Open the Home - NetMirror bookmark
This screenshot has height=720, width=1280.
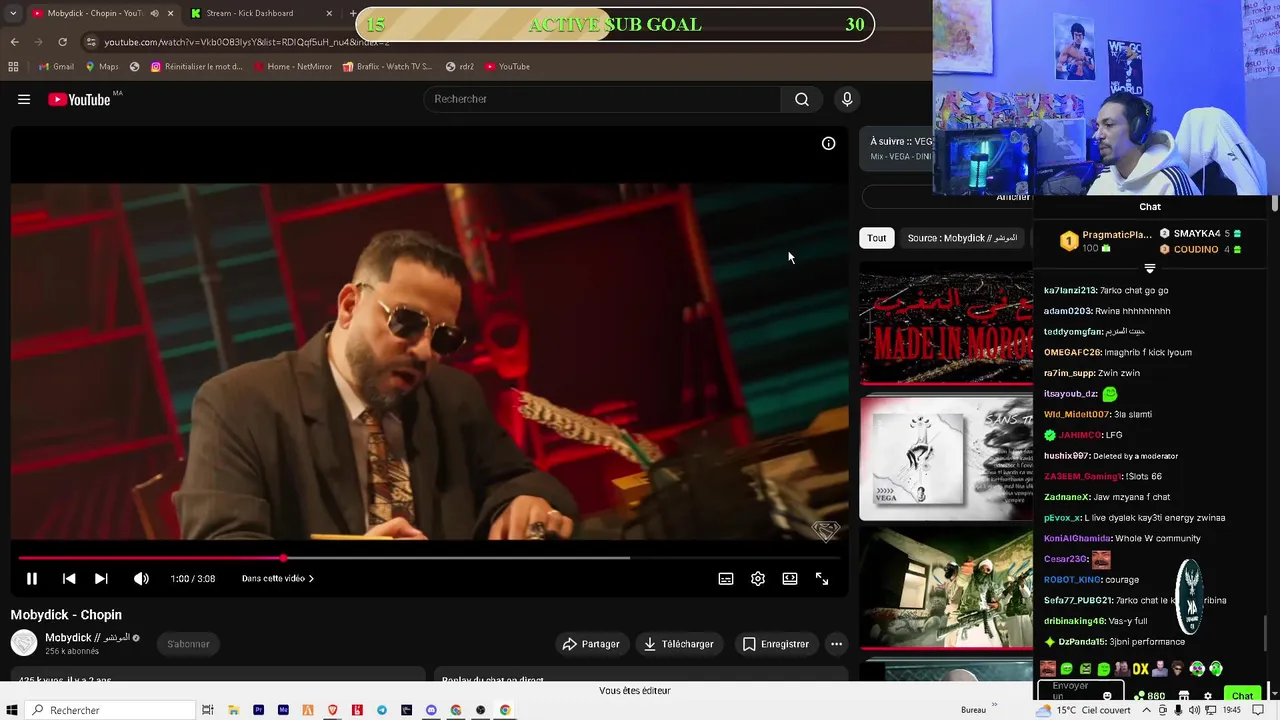[293, 67]
